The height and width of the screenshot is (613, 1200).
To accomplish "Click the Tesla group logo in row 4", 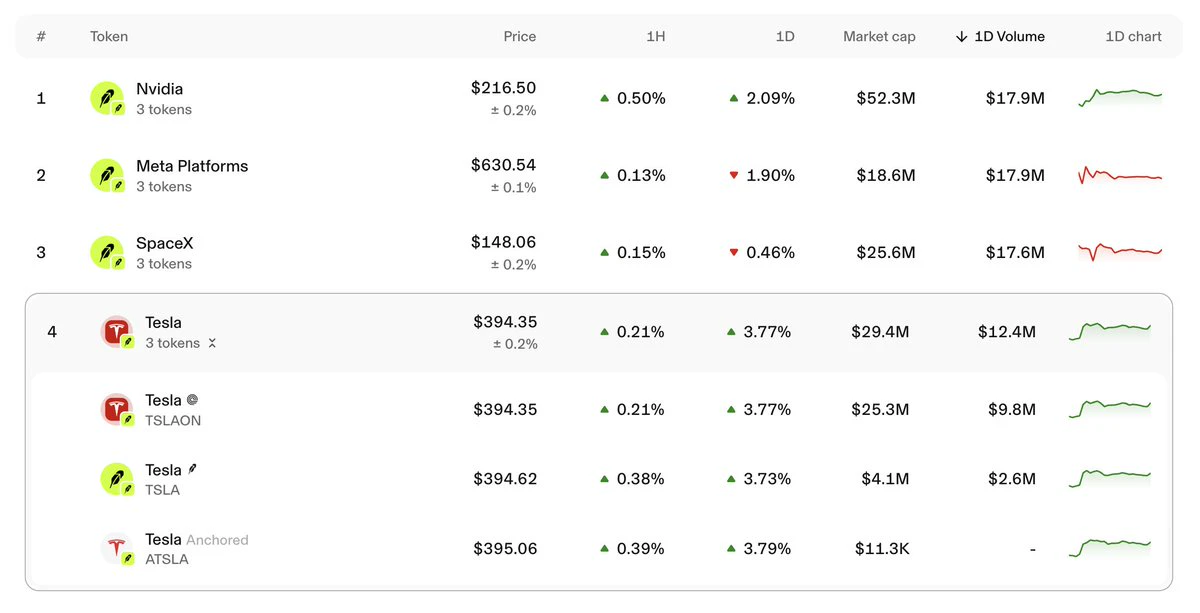I will tap(117, 332).
